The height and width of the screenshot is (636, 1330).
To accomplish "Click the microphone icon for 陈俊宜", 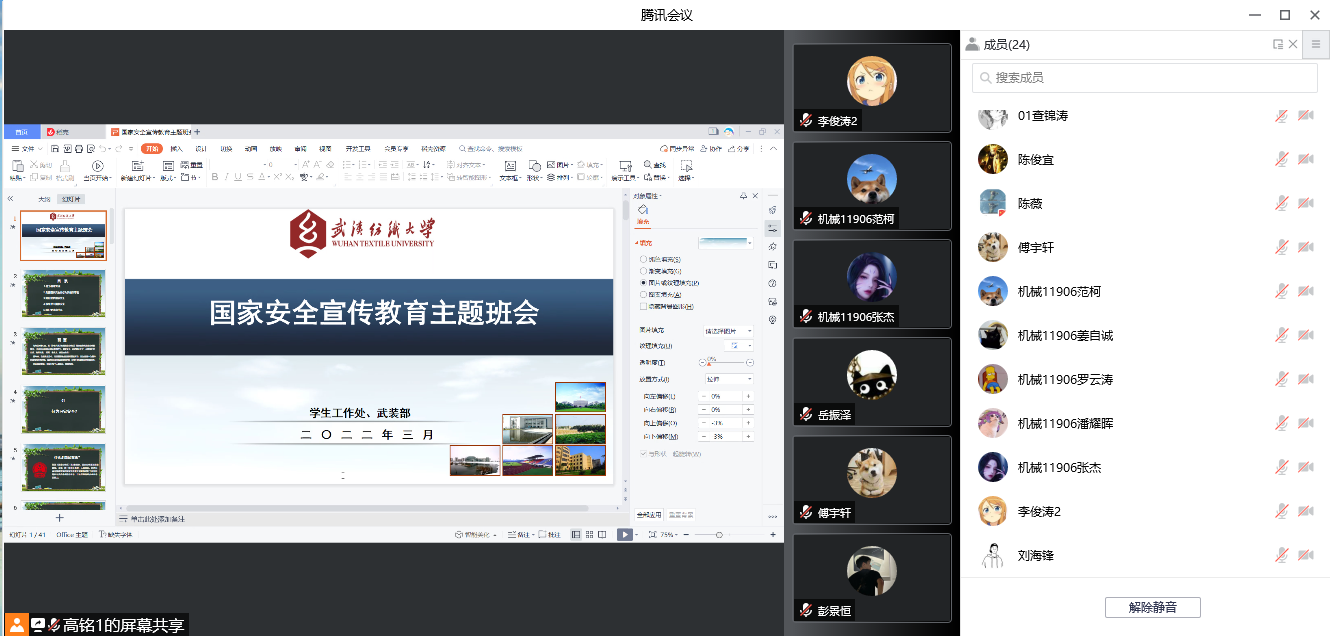I will click(x=1281, y=160).
